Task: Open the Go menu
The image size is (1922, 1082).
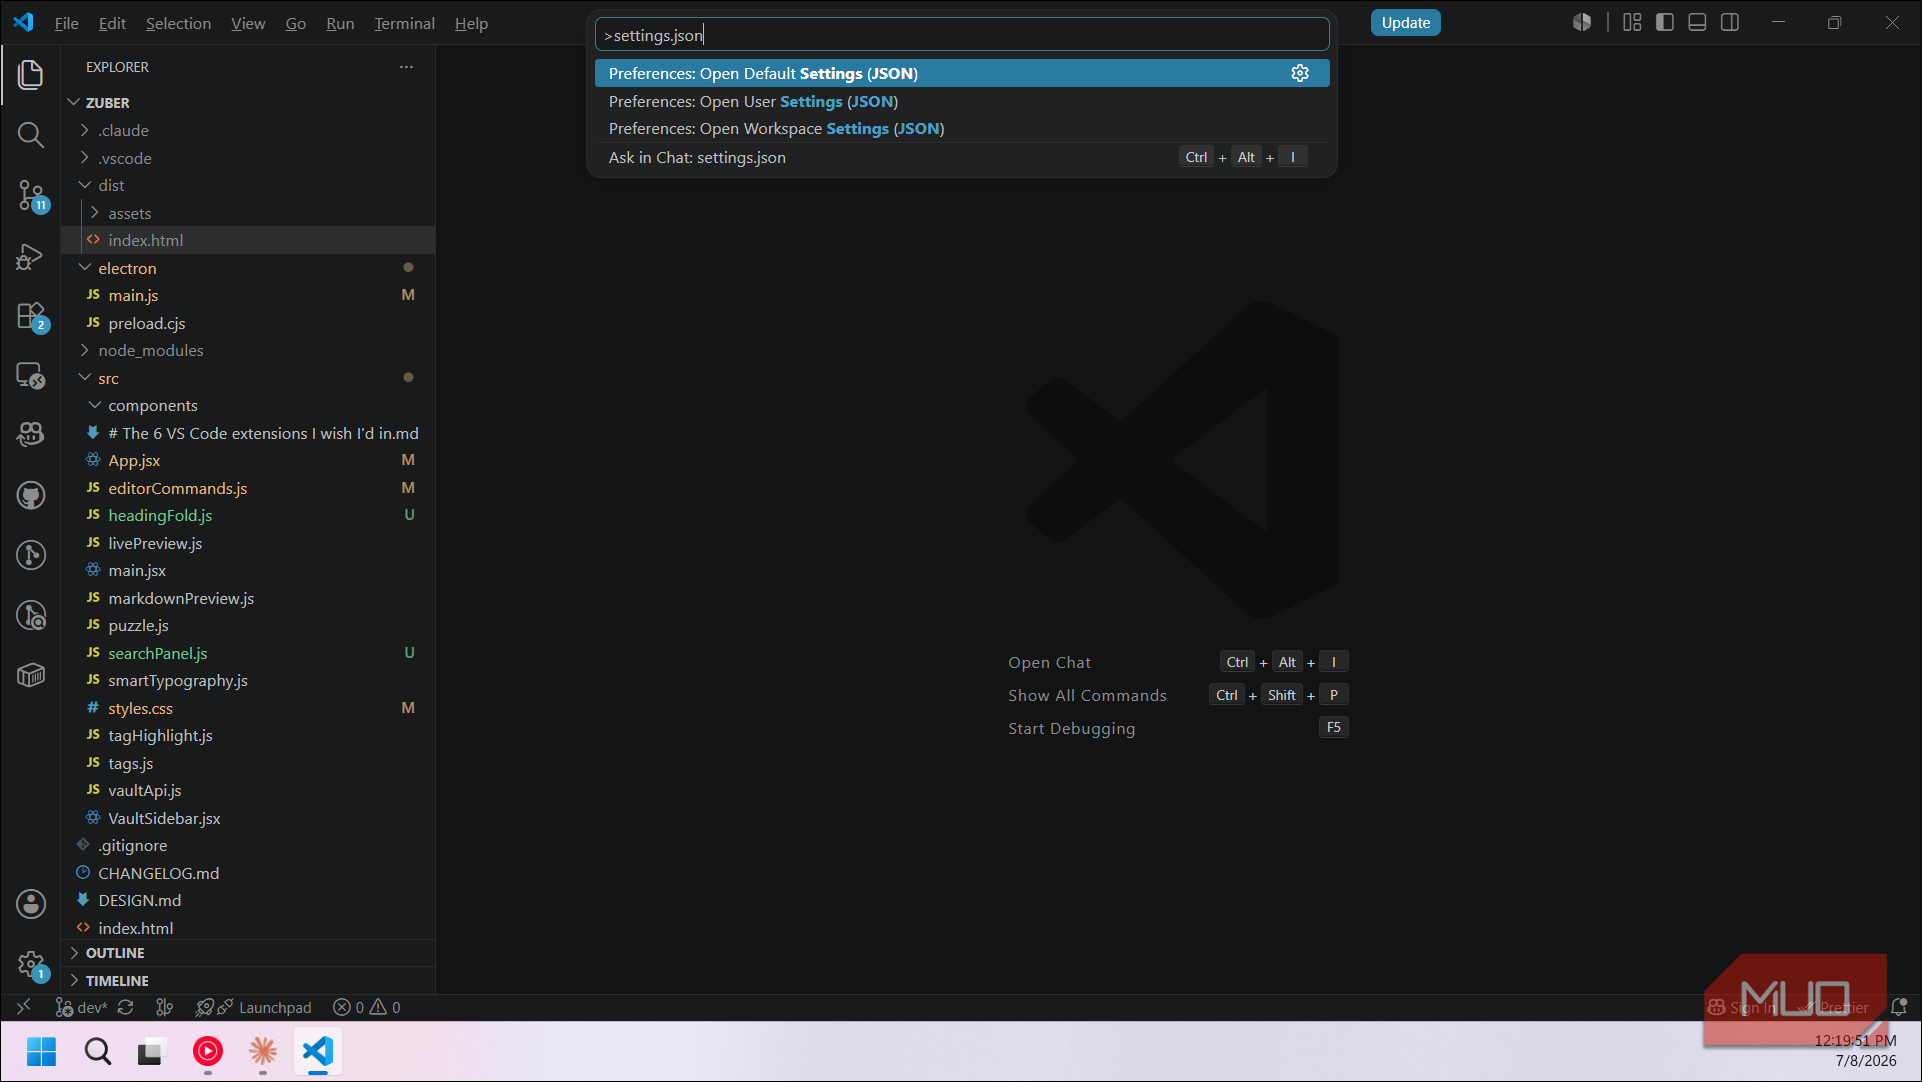Action: point(296,23)
